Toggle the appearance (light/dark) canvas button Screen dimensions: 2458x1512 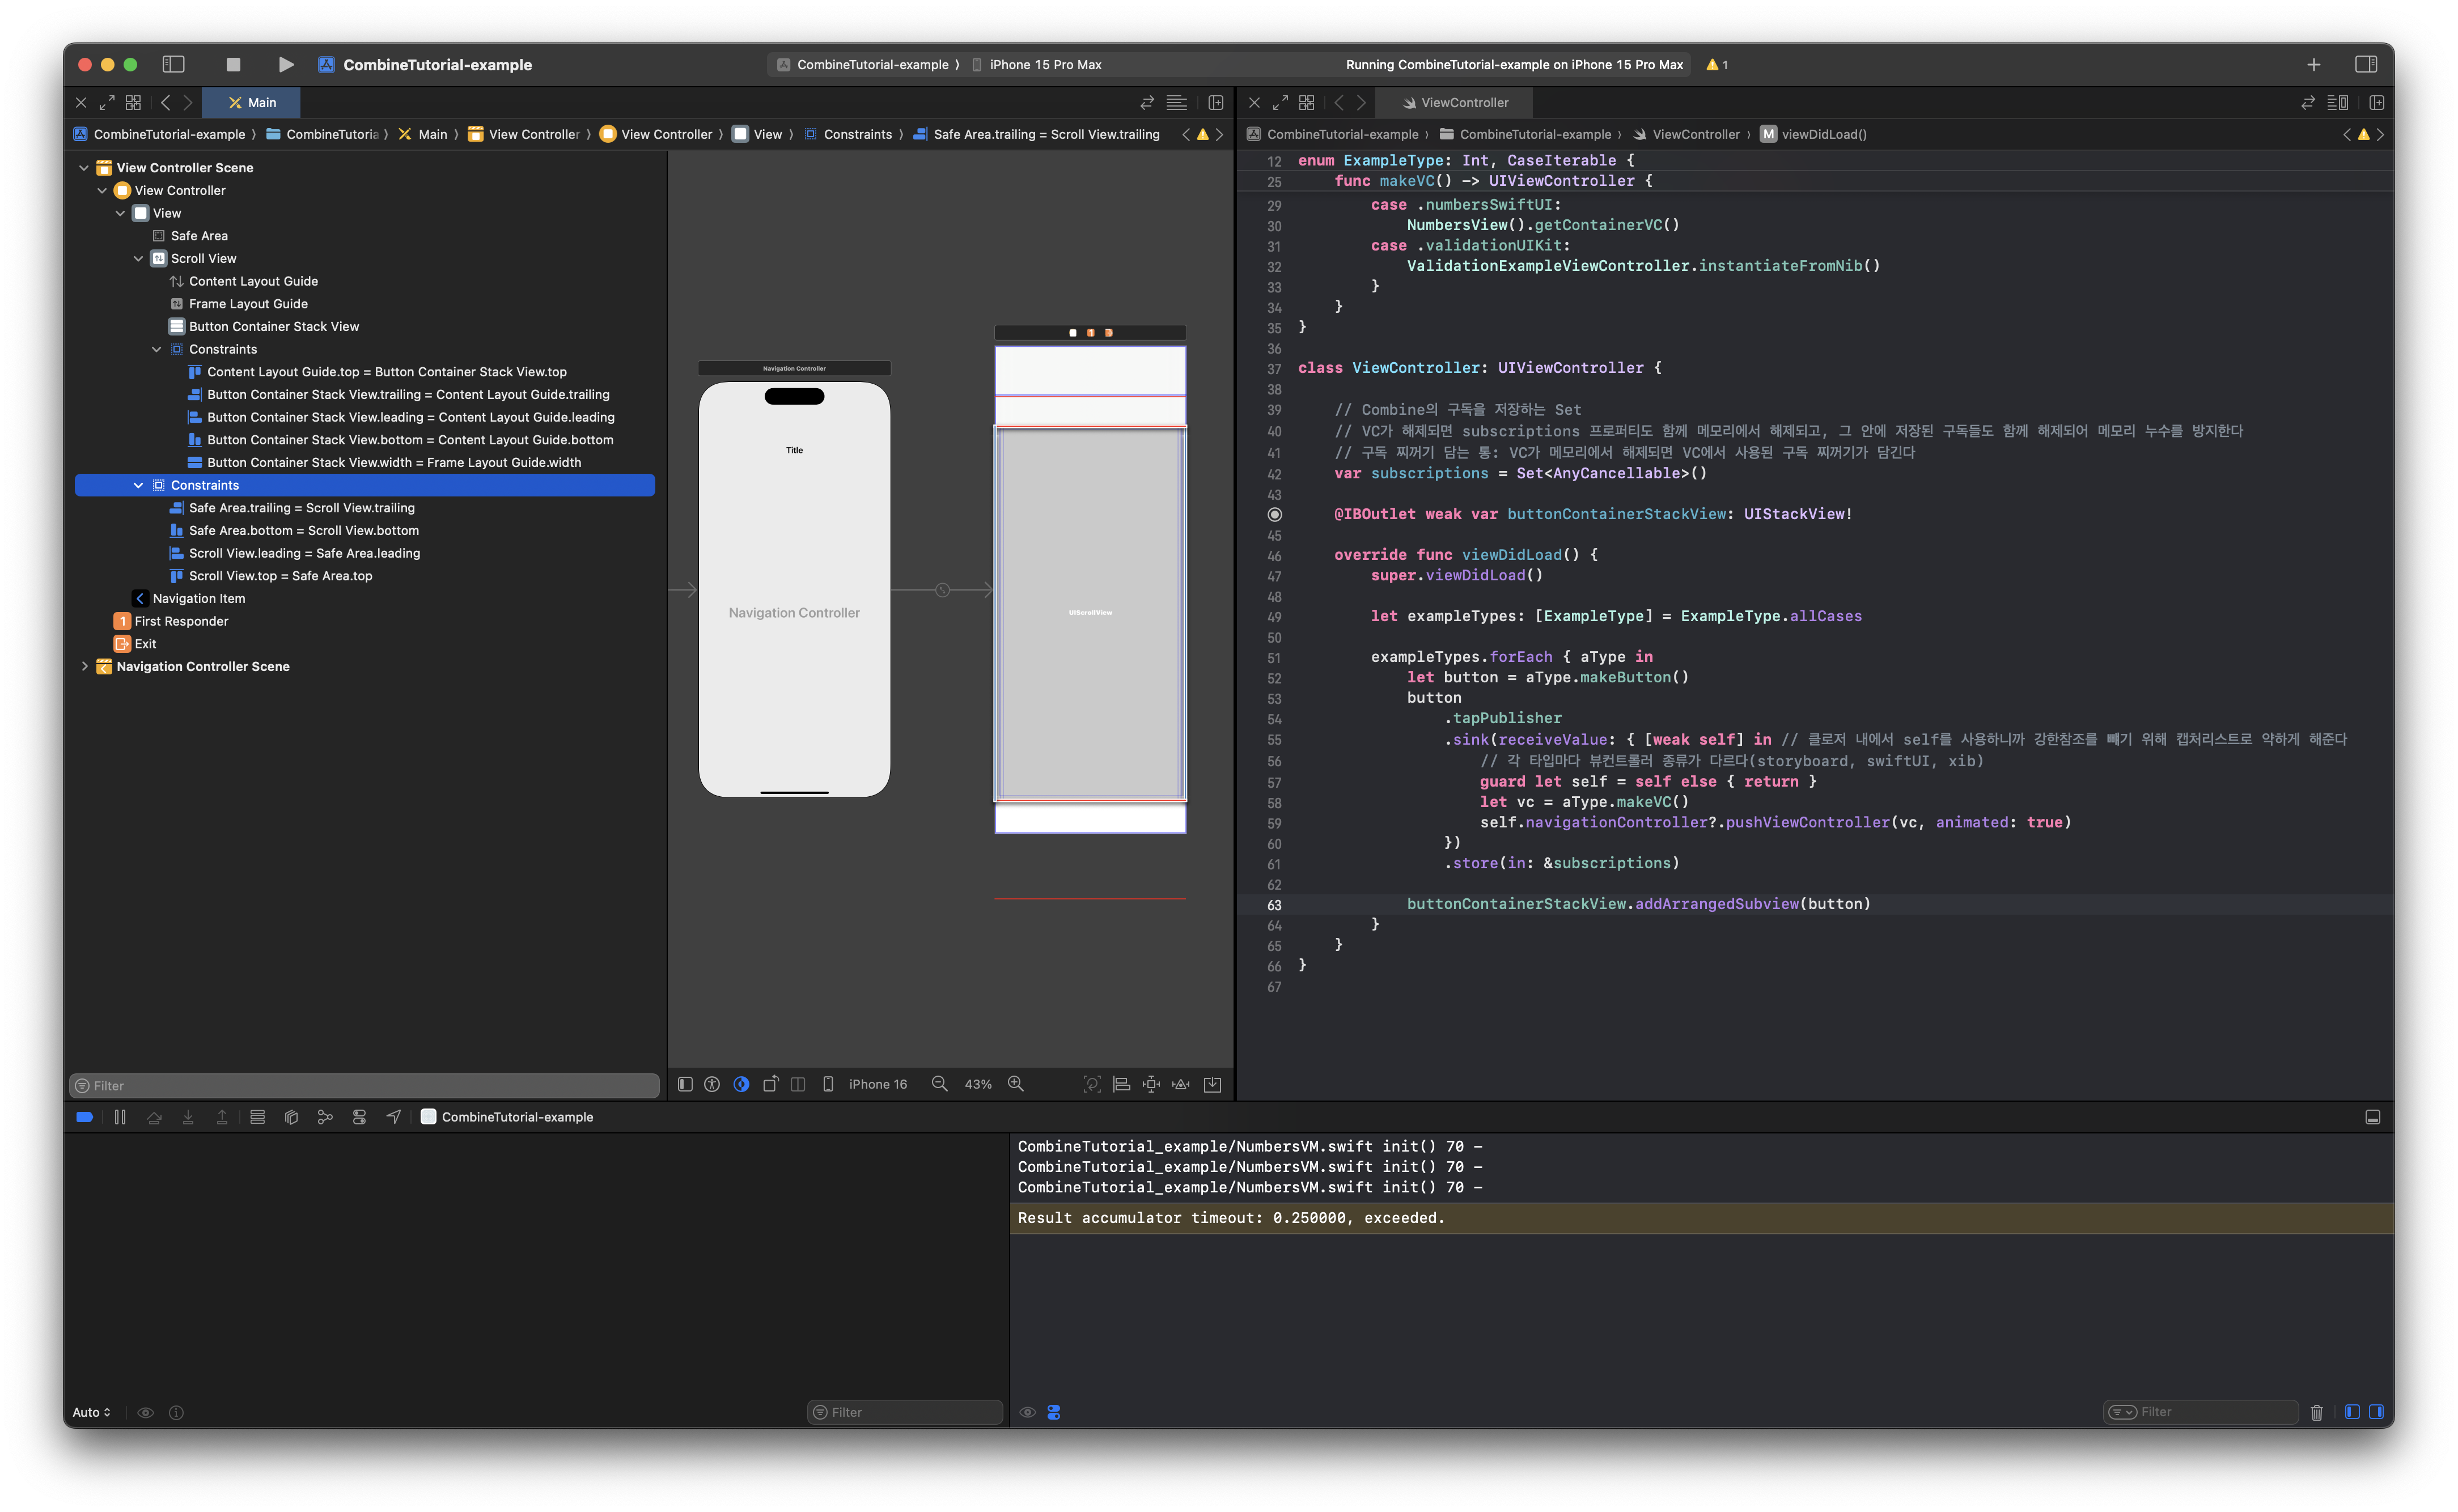tap(741, 1084)
